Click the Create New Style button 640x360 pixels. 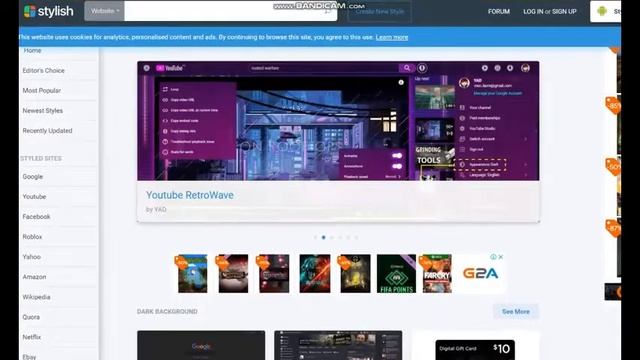click(x=380, y=11)
